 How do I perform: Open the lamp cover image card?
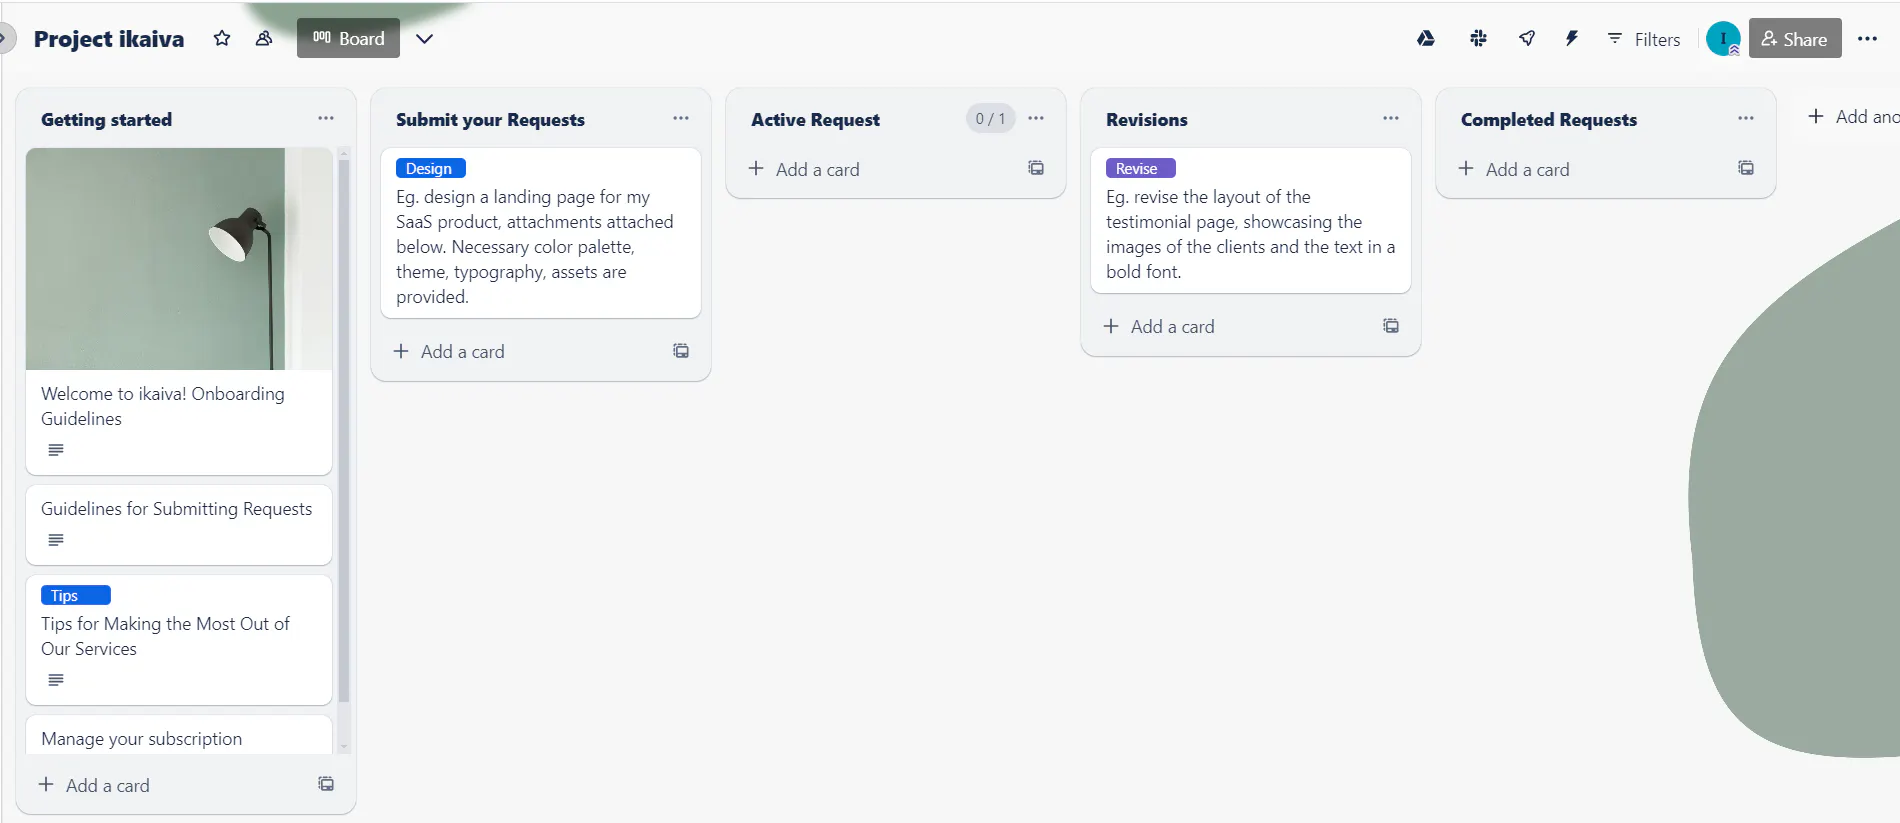[179, 259]
